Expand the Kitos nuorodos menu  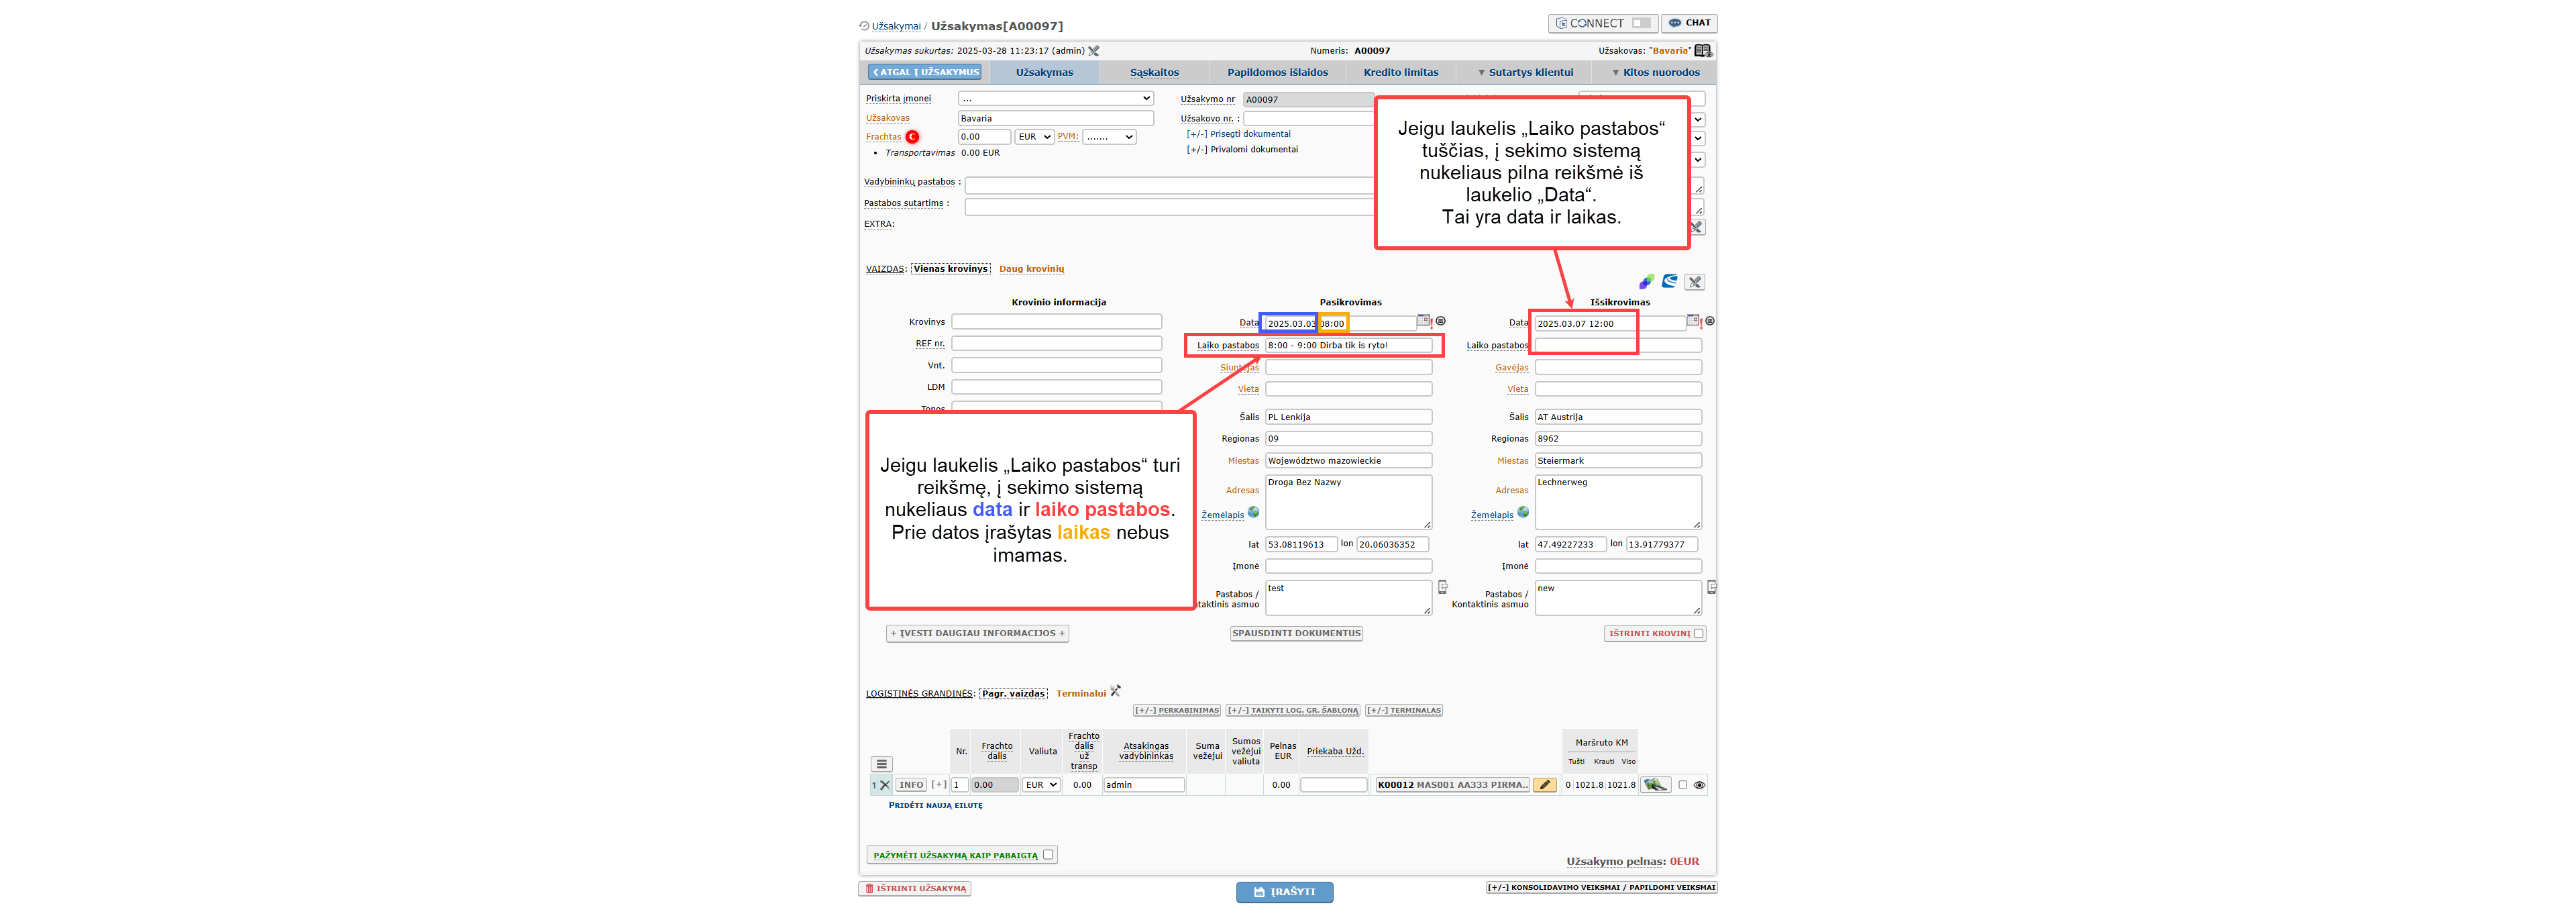[x=1655, y=73]
